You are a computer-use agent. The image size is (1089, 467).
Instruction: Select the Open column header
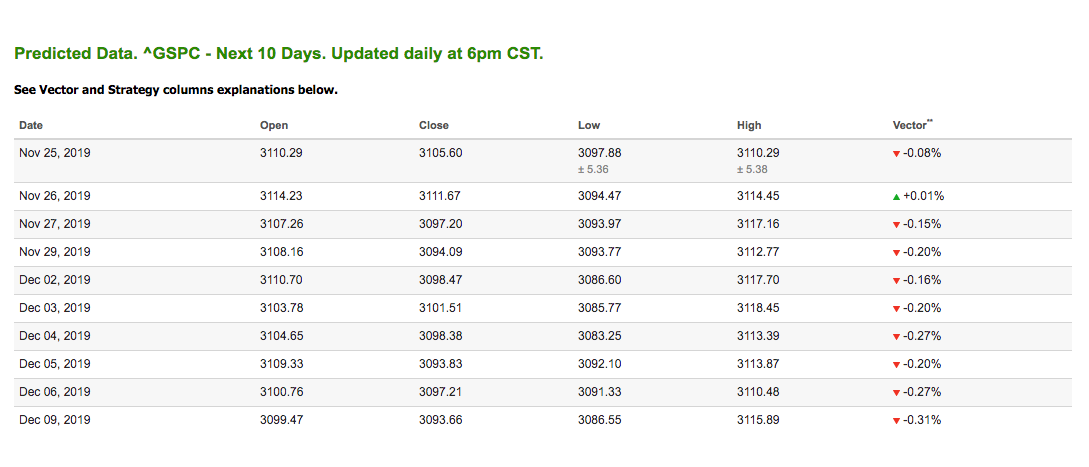274,126
